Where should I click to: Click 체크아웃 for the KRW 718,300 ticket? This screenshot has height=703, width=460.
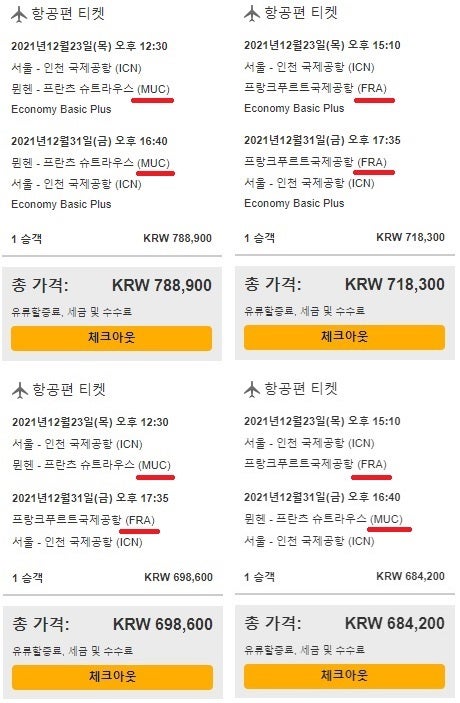click(344, 337)
